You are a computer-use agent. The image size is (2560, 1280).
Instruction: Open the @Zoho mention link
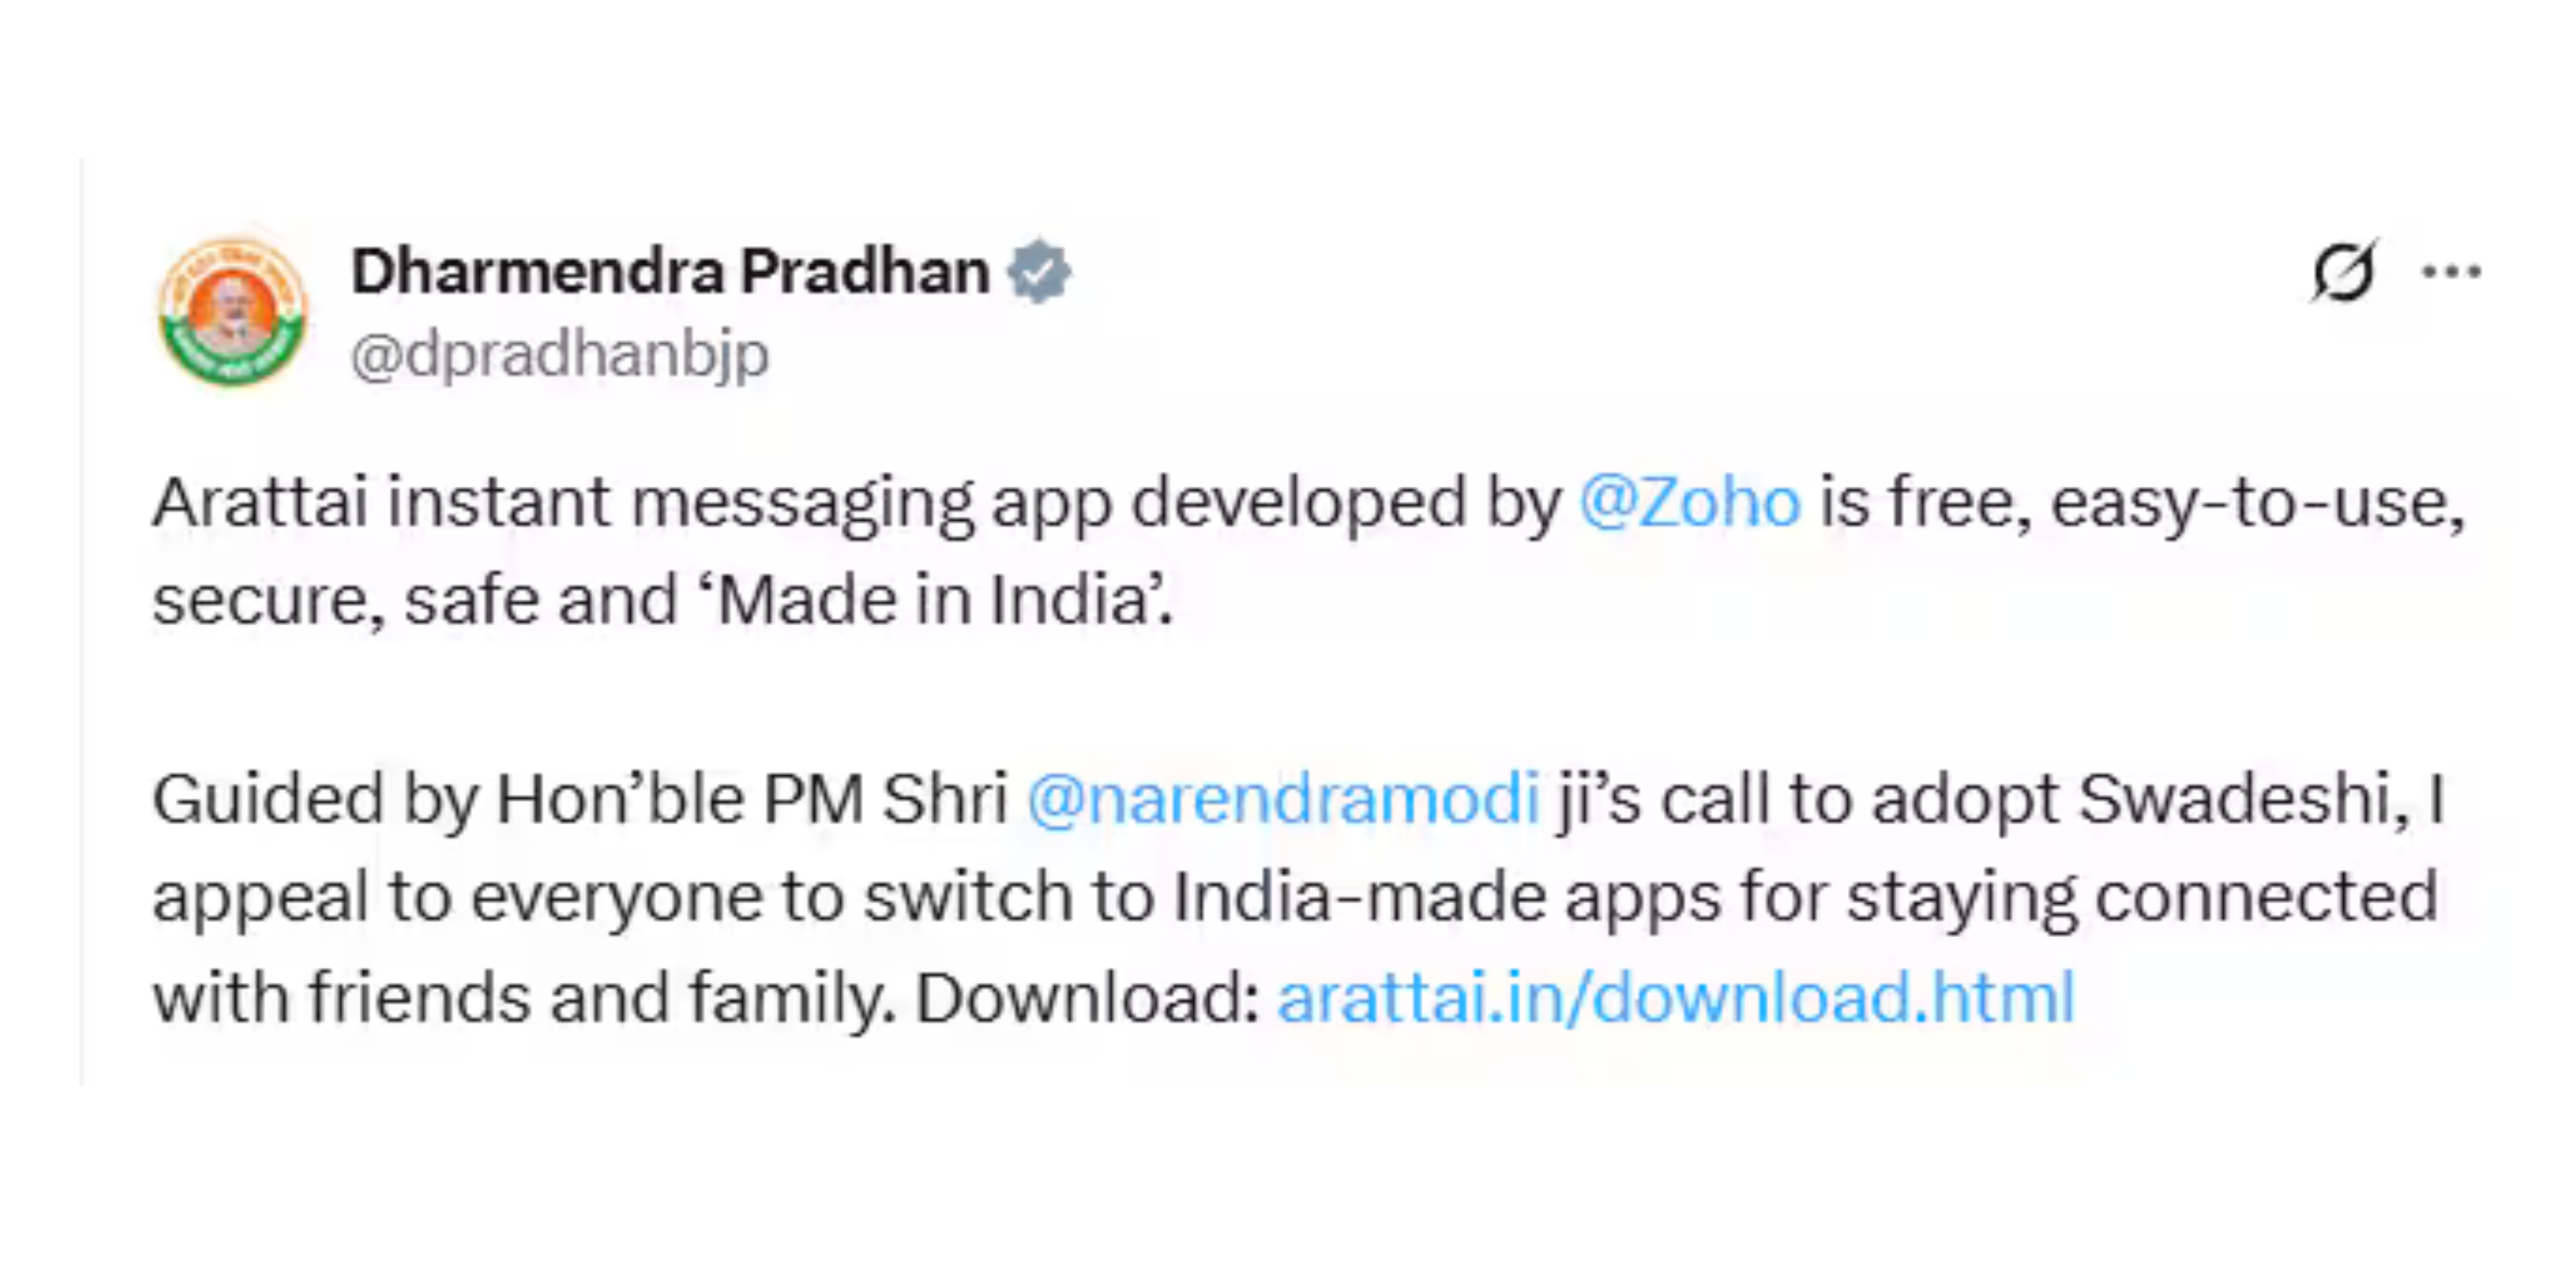click(1690, 502)
